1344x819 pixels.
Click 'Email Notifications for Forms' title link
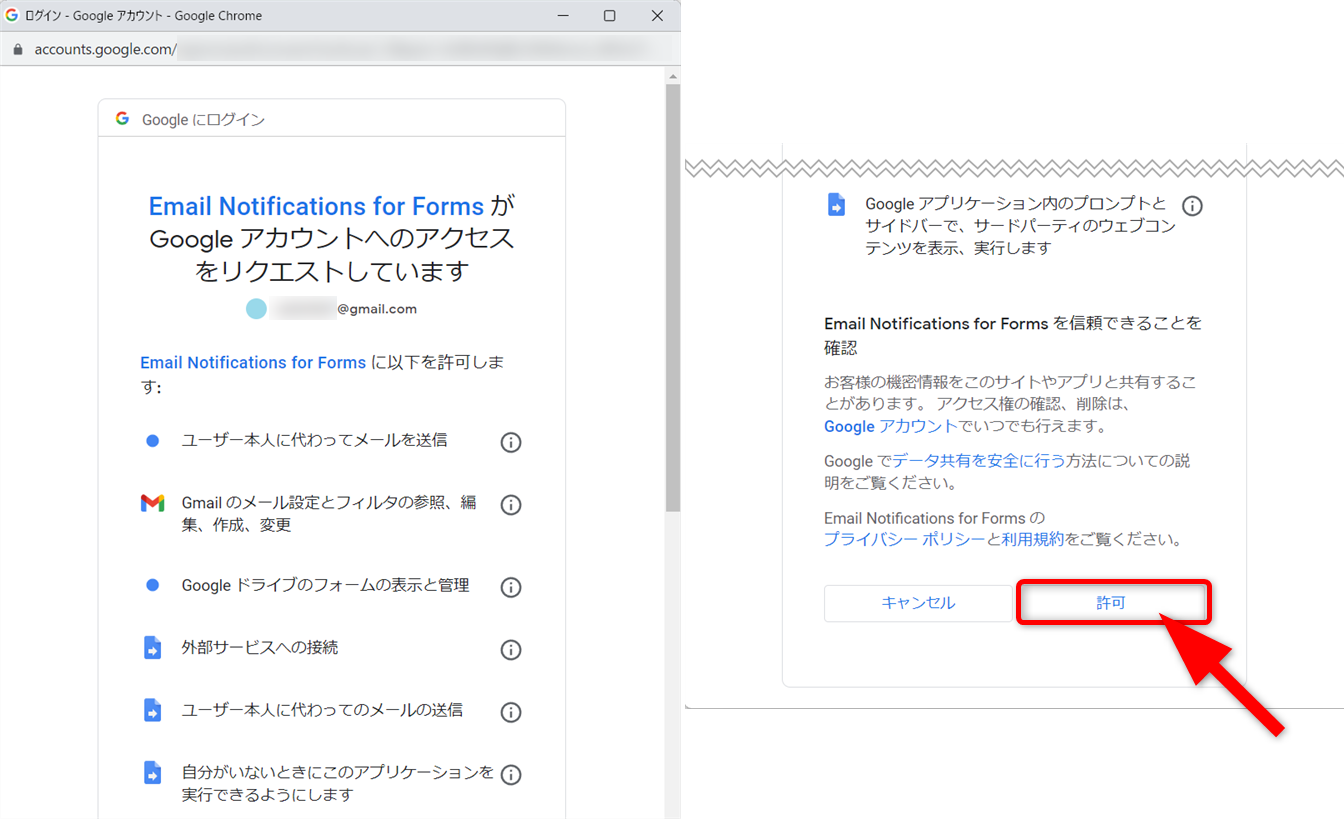[x=316, y=207]
